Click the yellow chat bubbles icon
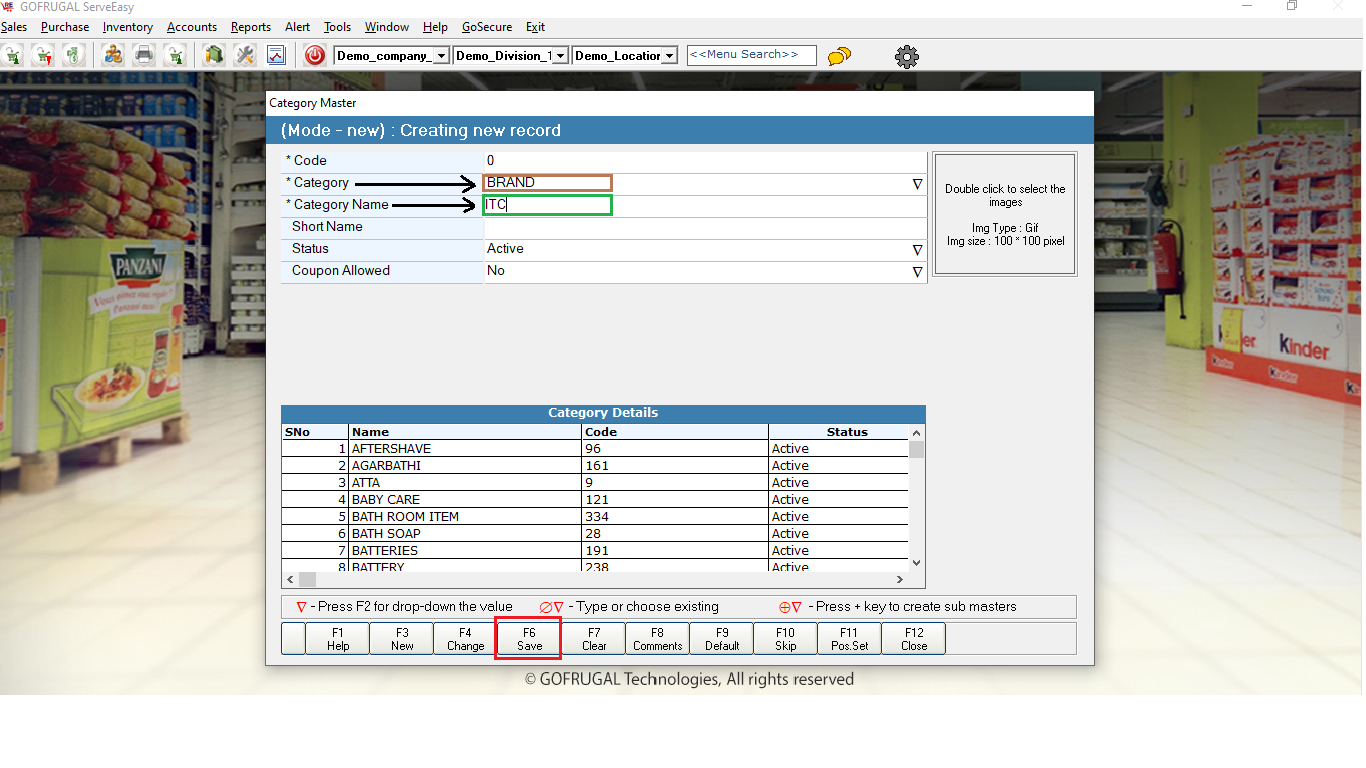This screenshot has width=1366, height=768. [x=840, y=56]
